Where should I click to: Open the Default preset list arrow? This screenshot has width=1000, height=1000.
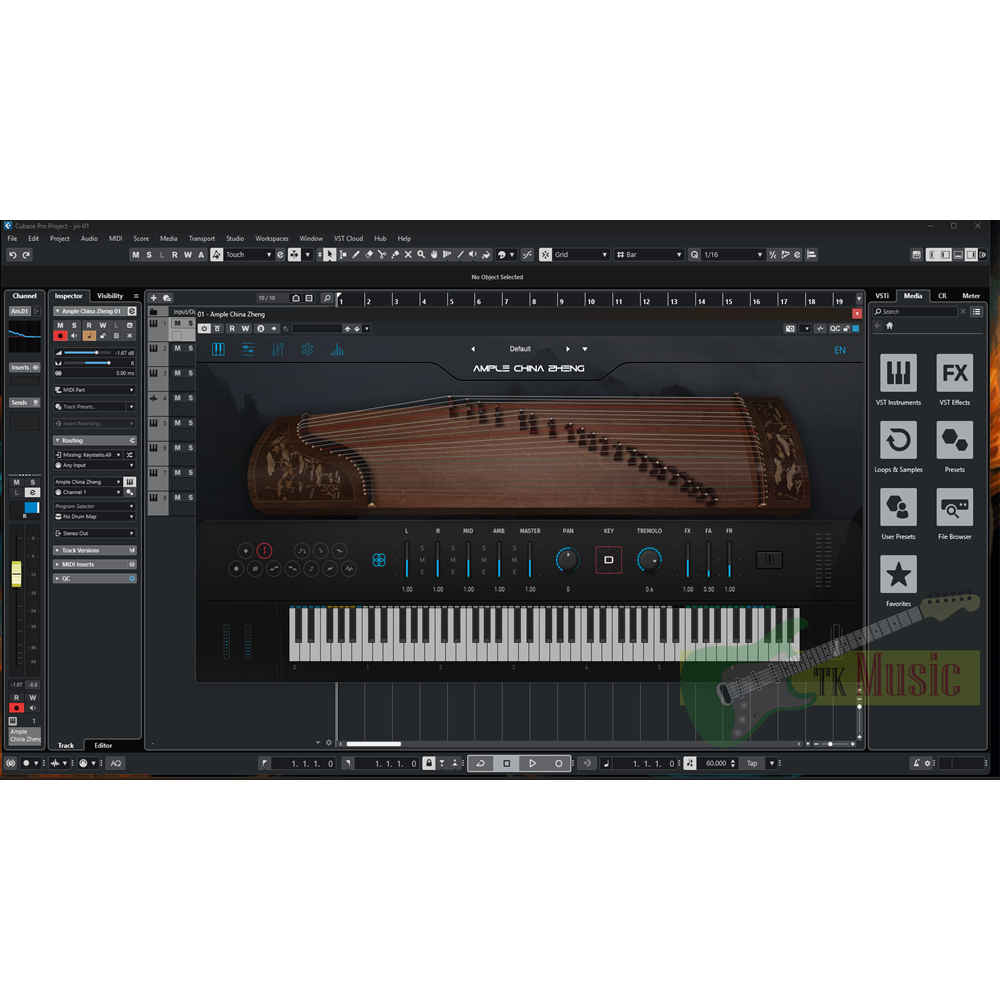tap(585, 349)
